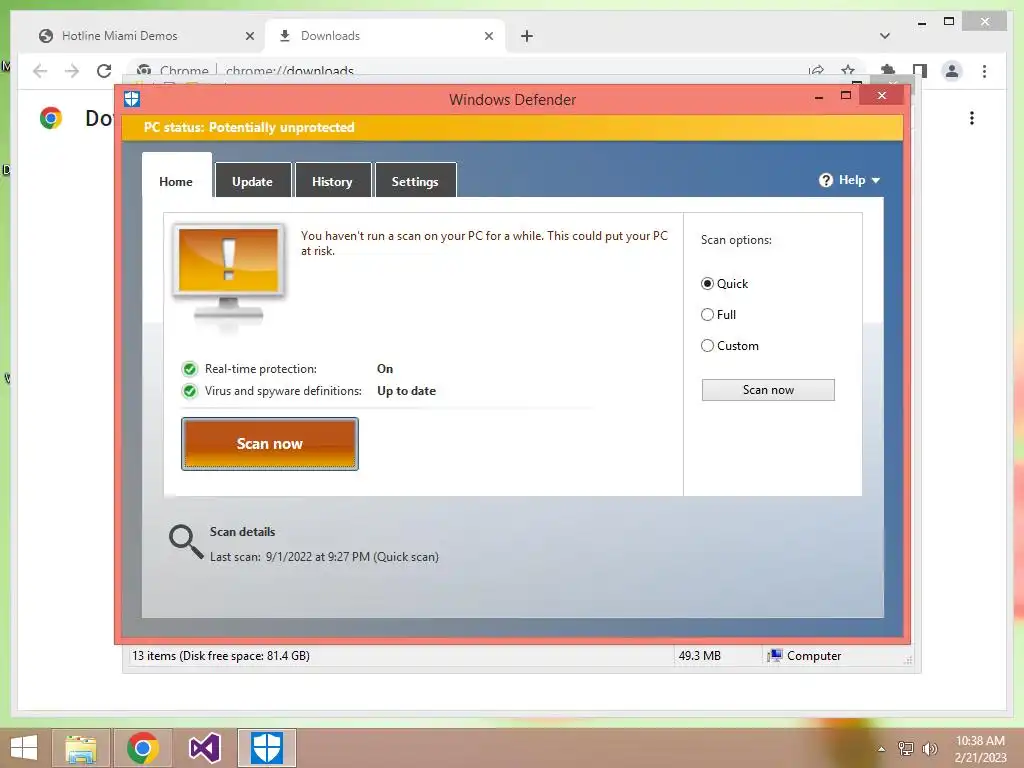
Task: Click Computer in the Explorer status bar
Action: pos(805,656)
